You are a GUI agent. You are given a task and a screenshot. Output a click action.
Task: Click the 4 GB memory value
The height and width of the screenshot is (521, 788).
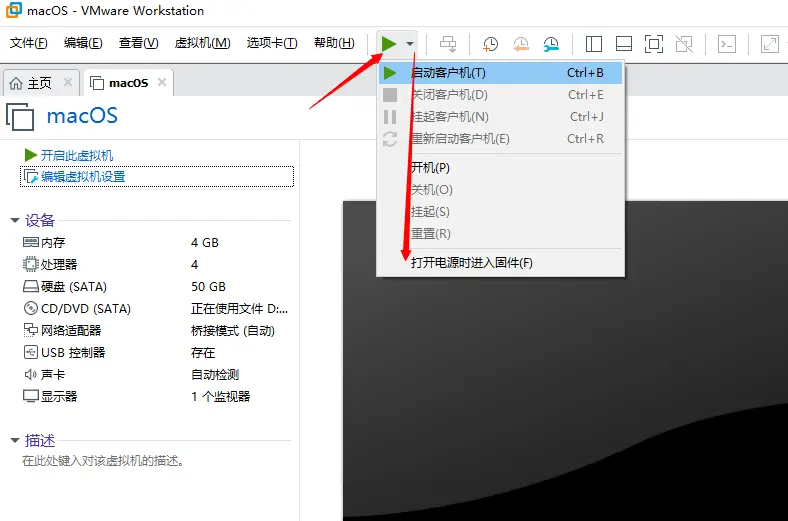pos(205,243)
